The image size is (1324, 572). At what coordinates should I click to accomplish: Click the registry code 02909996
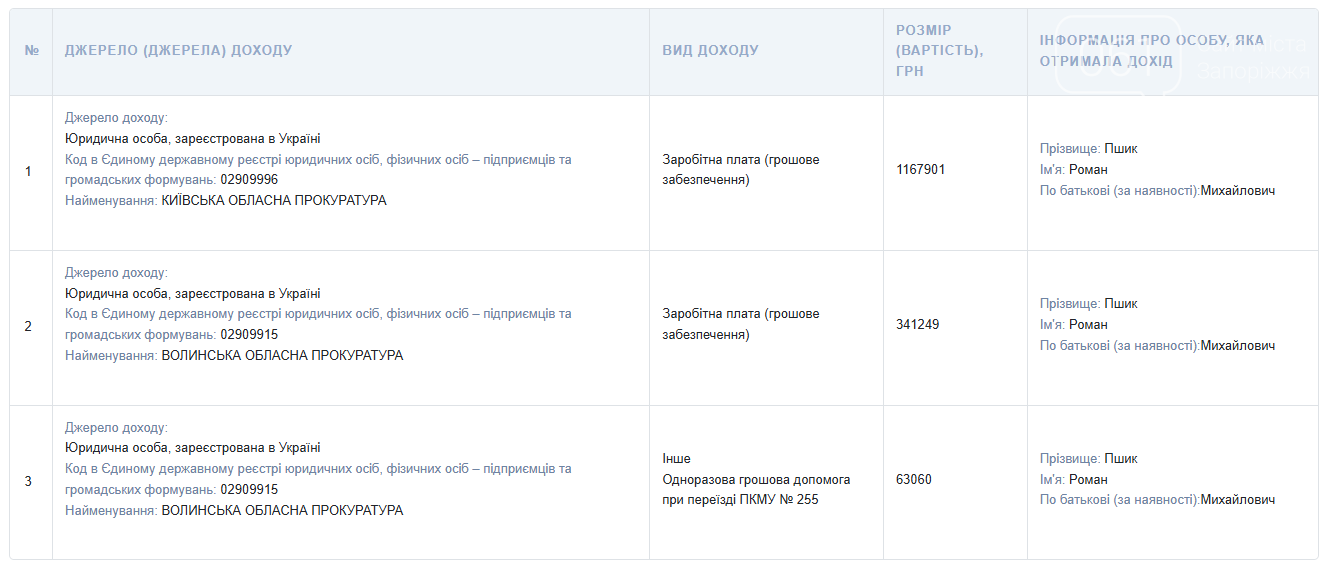[x=249, y=180]
